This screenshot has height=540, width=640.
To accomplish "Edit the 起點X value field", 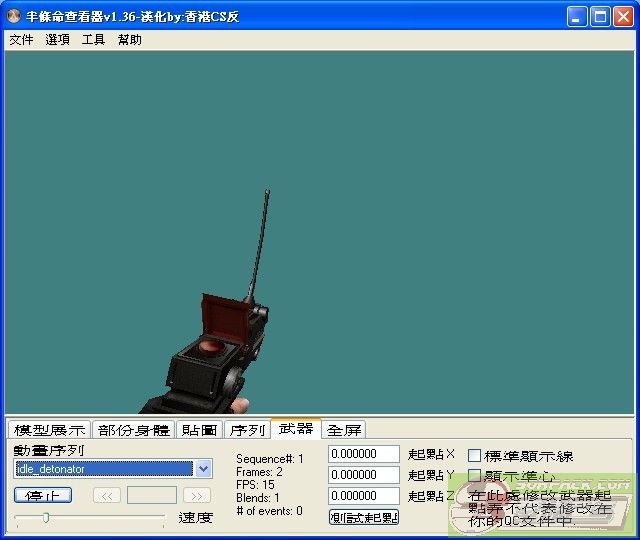I will [x=364, y=454].
